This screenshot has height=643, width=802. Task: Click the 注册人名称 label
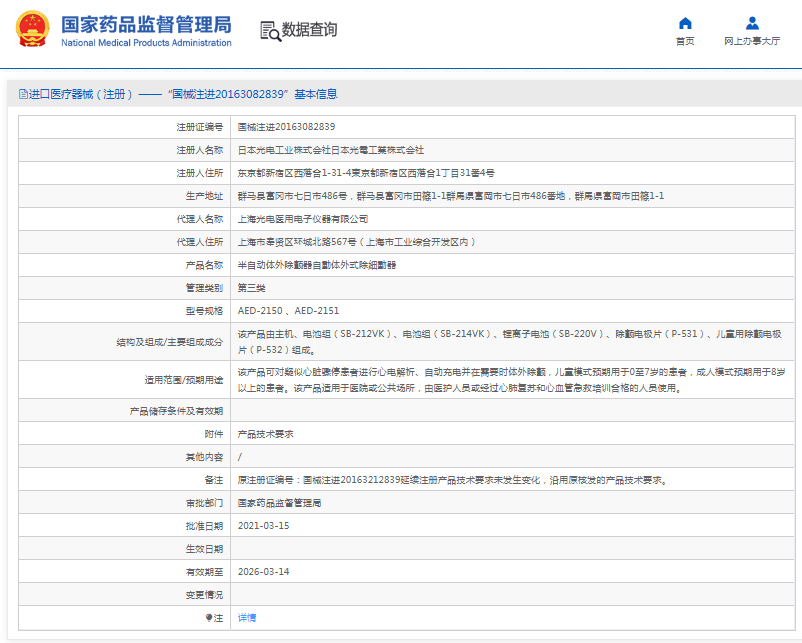(x=200, y=150)
